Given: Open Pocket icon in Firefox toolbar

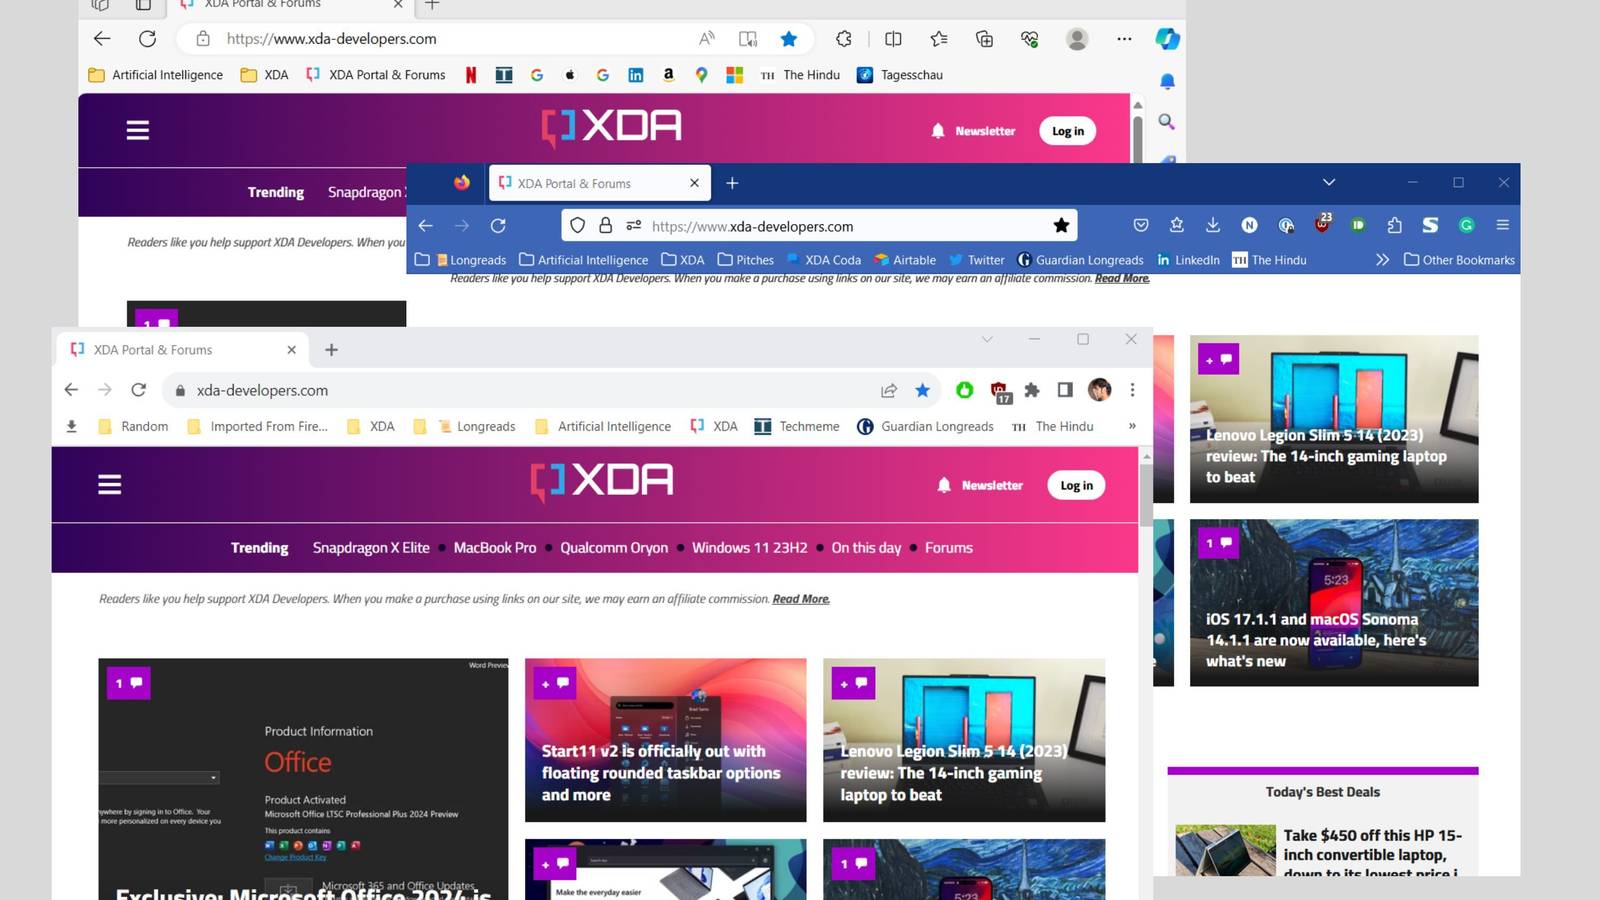Looking at the screenshot, I should coord(1141,225).
